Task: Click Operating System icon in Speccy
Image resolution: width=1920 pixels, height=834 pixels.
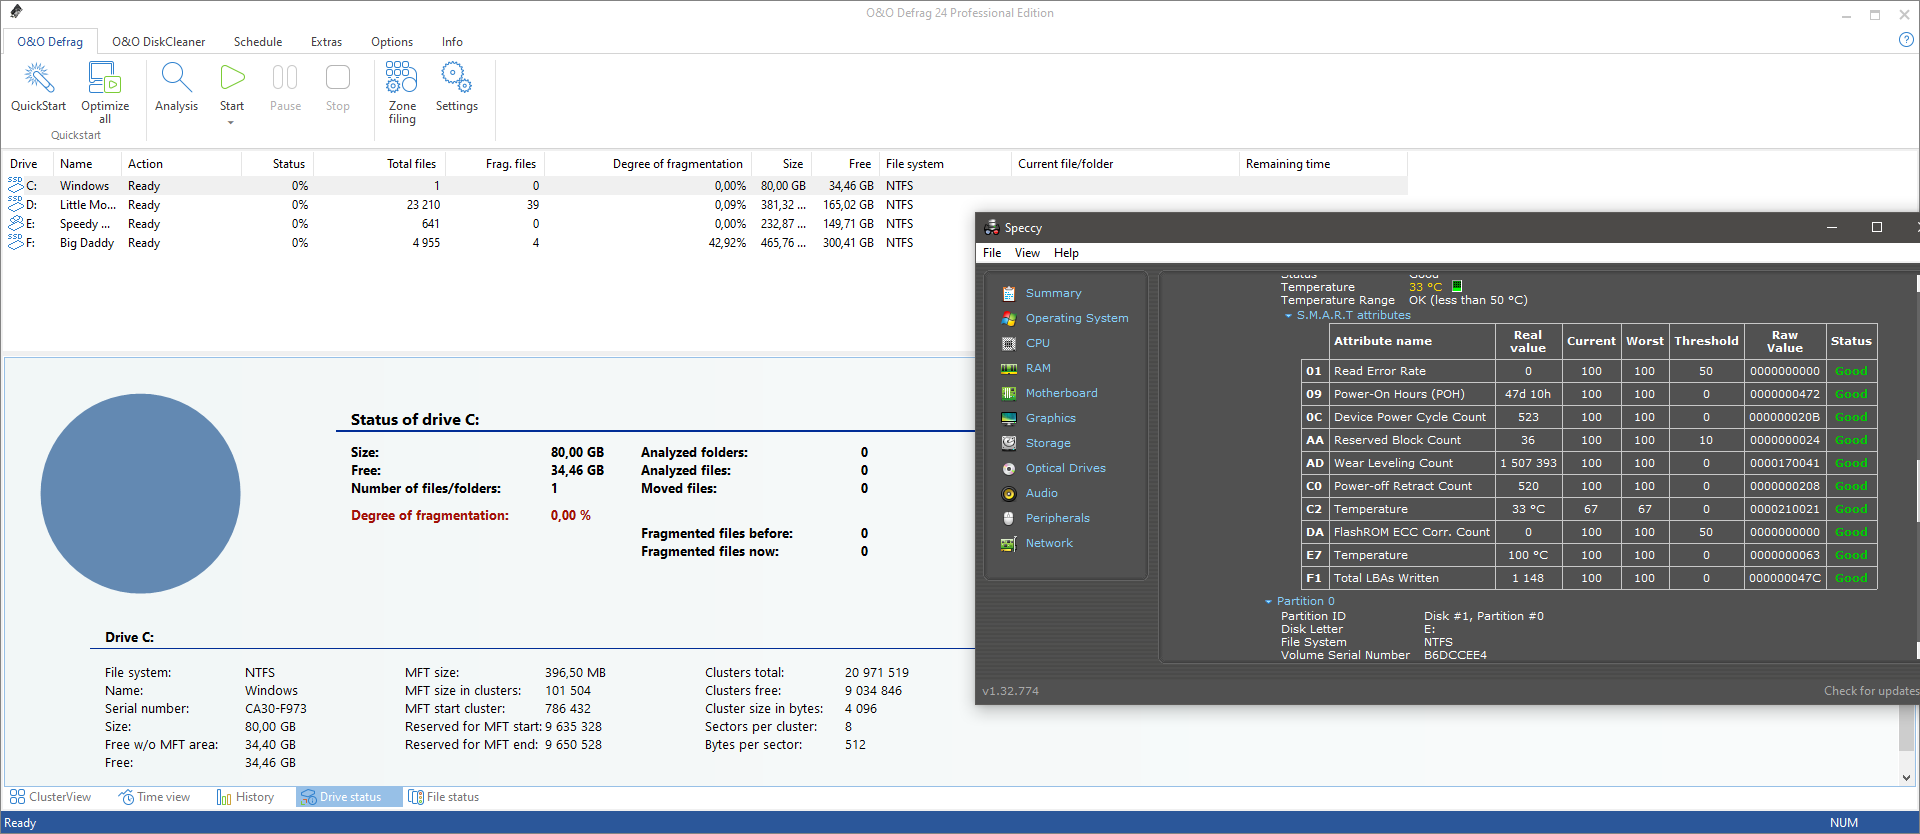Action: (x=1009, y=318)
